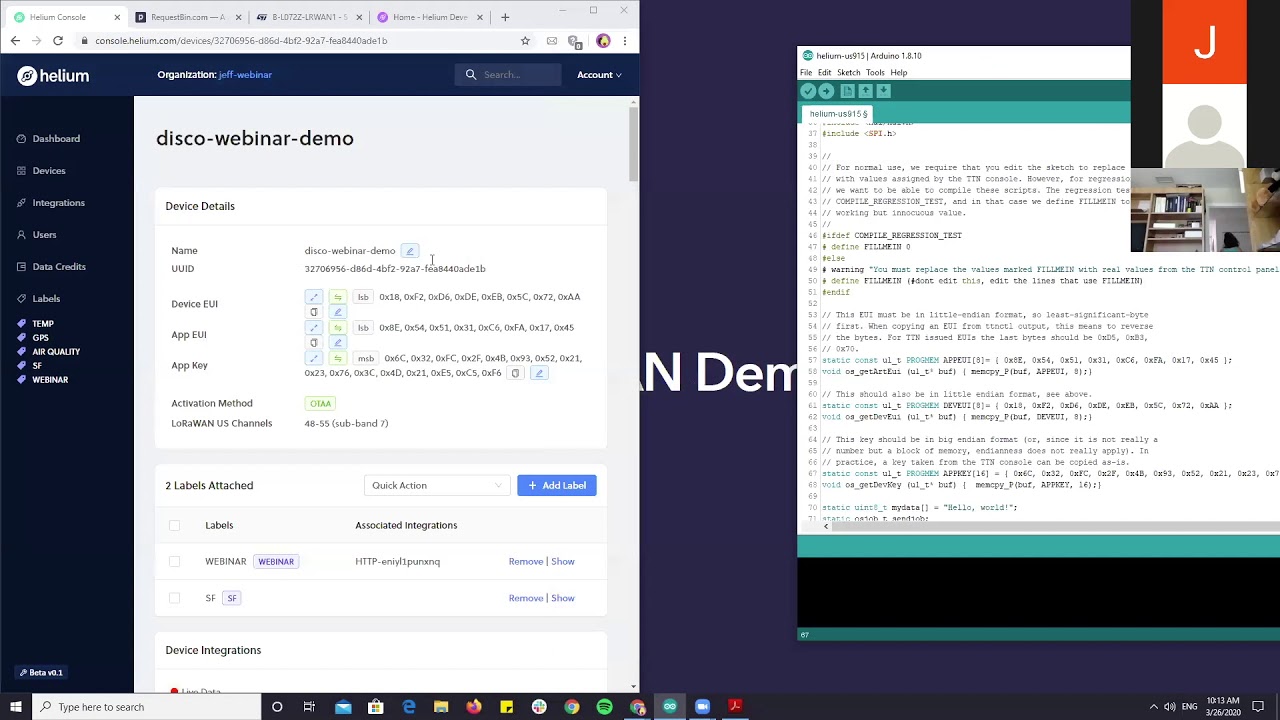This screenshot has width=1280, height=720.
Task: Toggle lsb format for Device EUI
Action: coord(363,297)
